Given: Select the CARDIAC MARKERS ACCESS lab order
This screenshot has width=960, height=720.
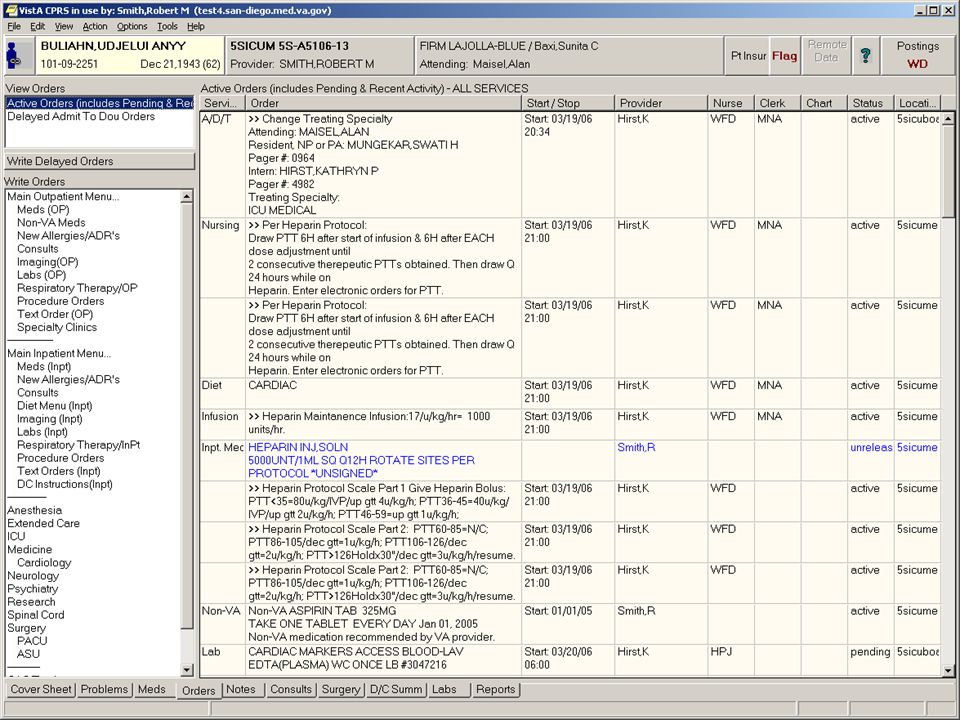Looking at the screenshot, I should (x=570, y=659).
